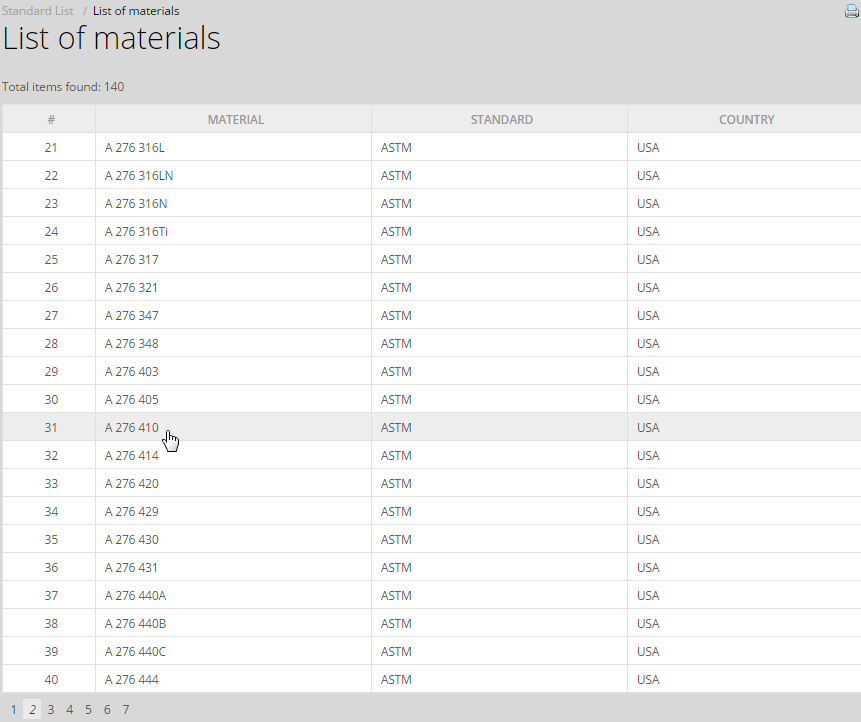This screenshot has height=722, width=861.
Task: Click the COUNTRY column header
Action: 746,120
